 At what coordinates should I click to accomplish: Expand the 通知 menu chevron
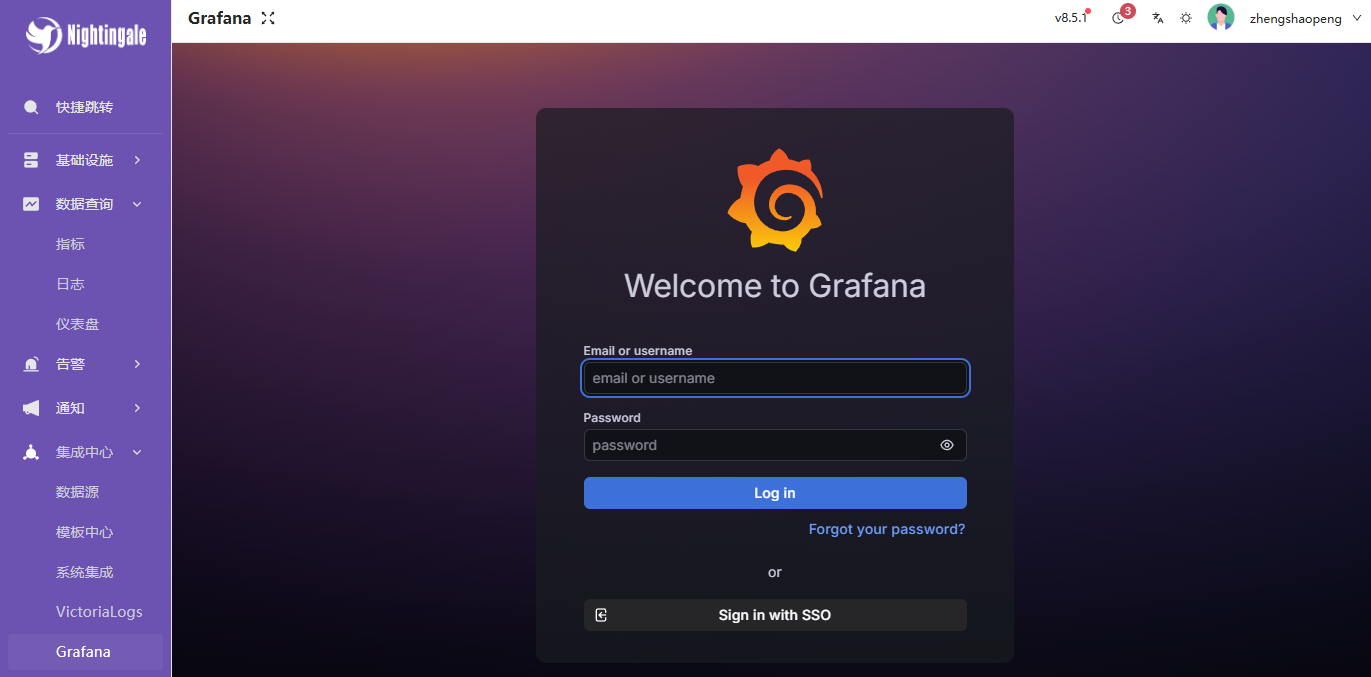click(x=137, y=408)
